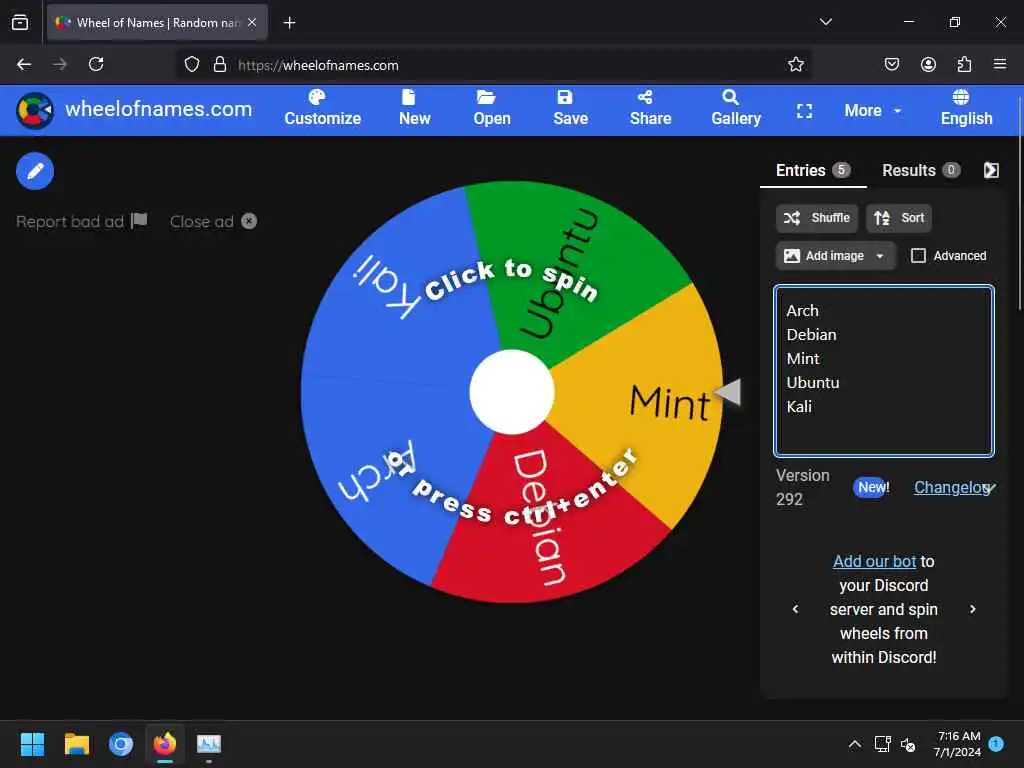Open Firefox View recent browsing
1024x768 pixels.
coord(20,23)
